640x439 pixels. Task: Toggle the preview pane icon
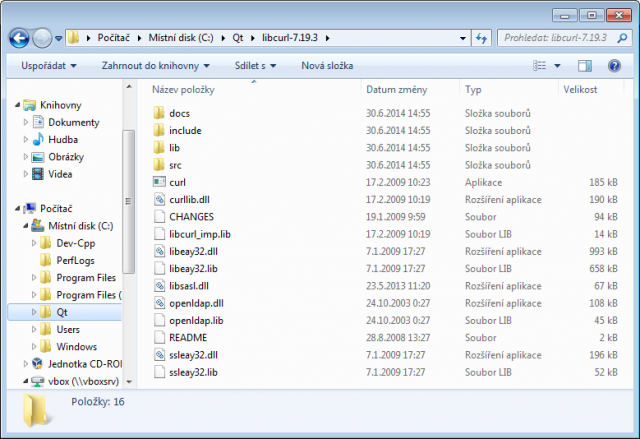coord(584,66)
